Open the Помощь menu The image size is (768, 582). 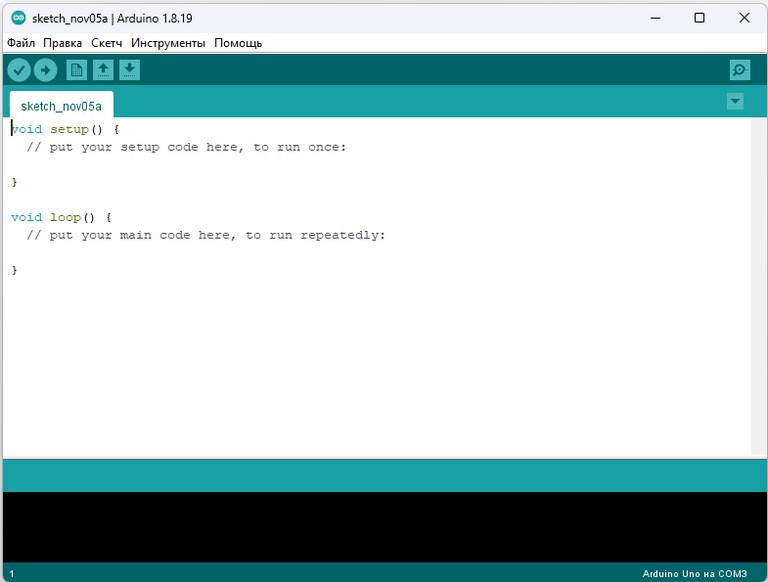(x=238, y=43)
